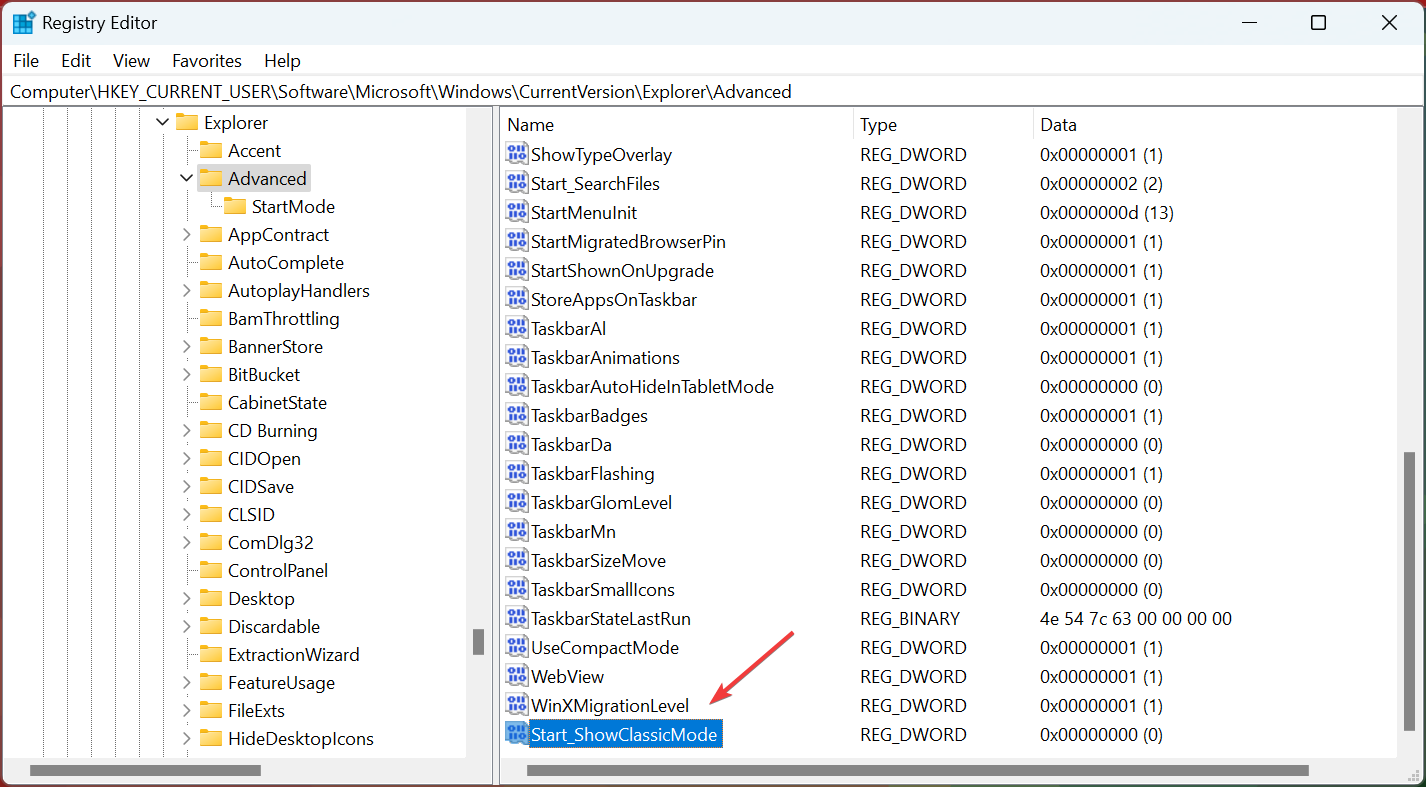
Task: Expand the FeatureUsage key
Action: point(187,682)
